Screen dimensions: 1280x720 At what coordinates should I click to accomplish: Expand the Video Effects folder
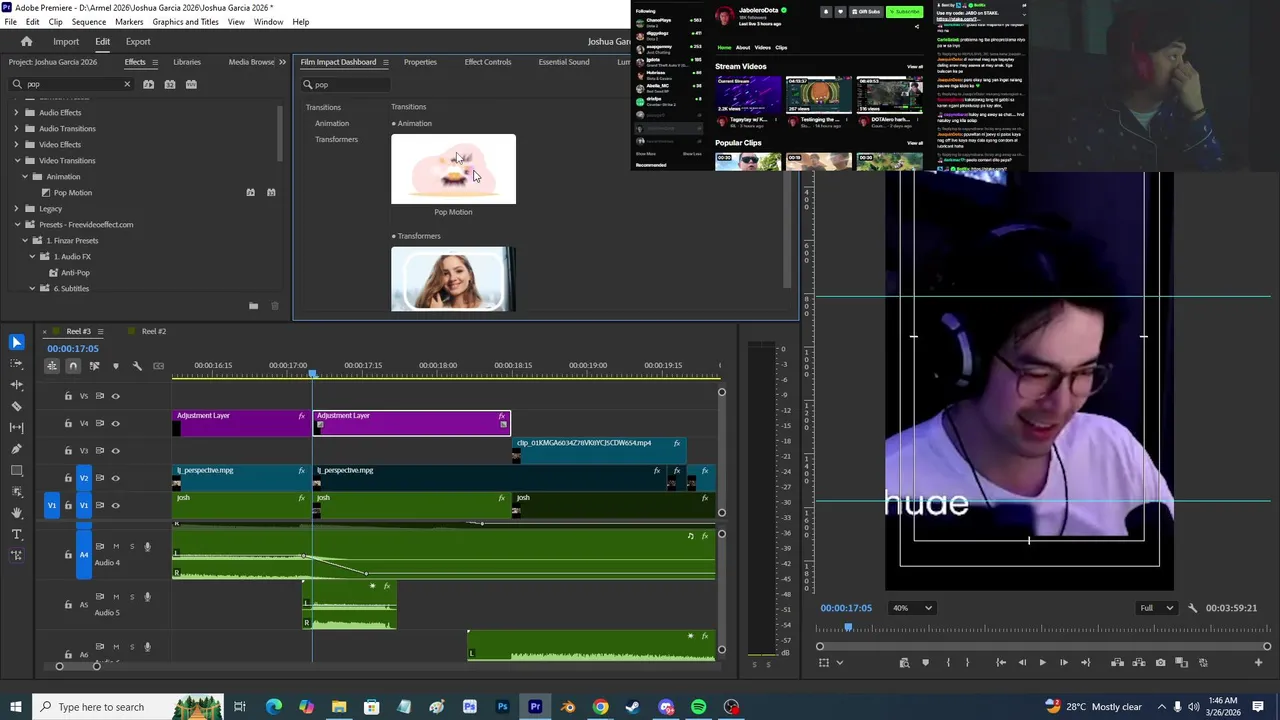16,144
